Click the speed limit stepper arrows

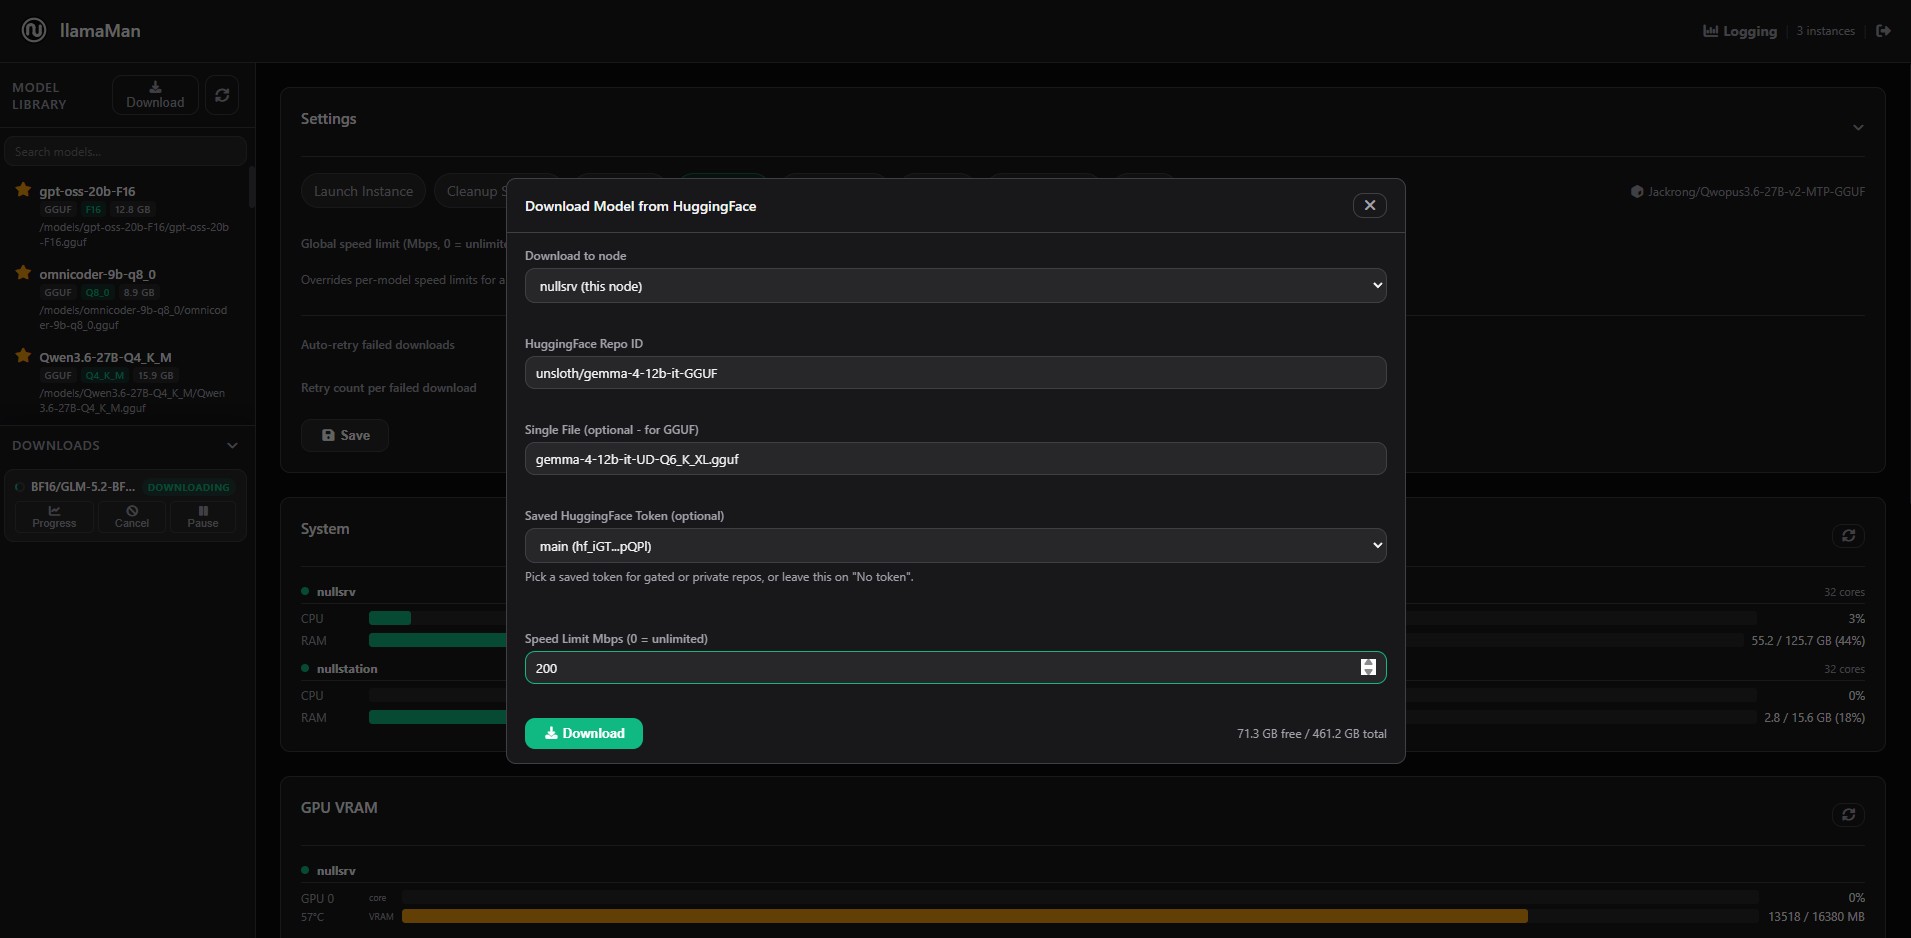[x=1368, y=667]
